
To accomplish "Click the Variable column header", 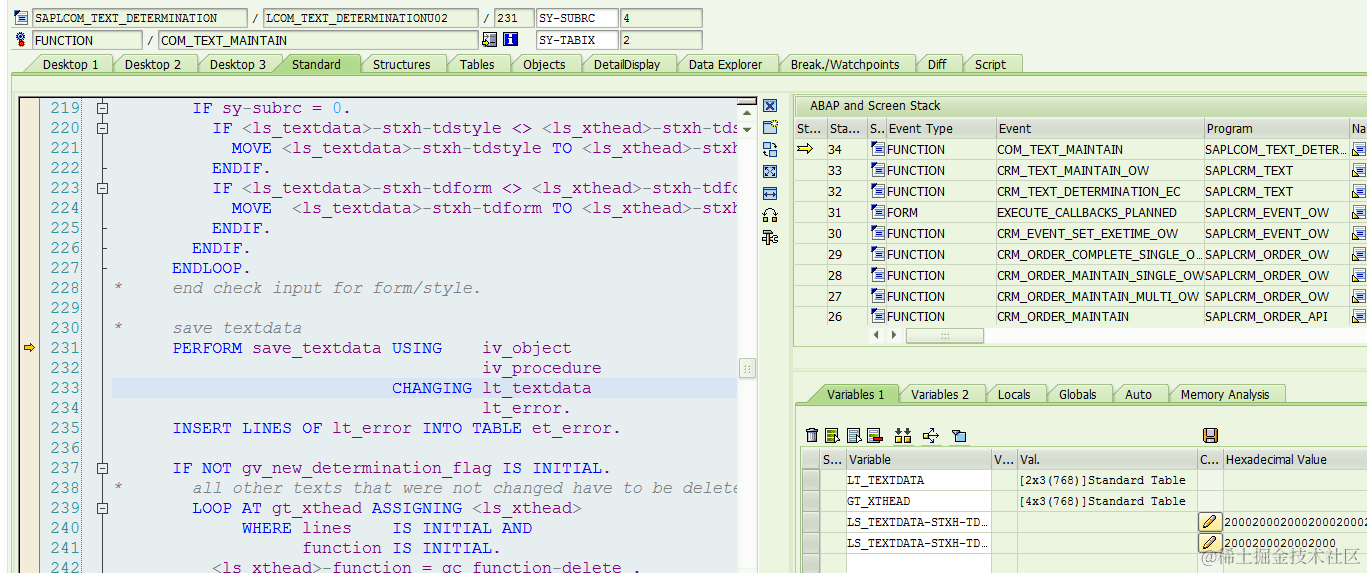I will point(919,459).
